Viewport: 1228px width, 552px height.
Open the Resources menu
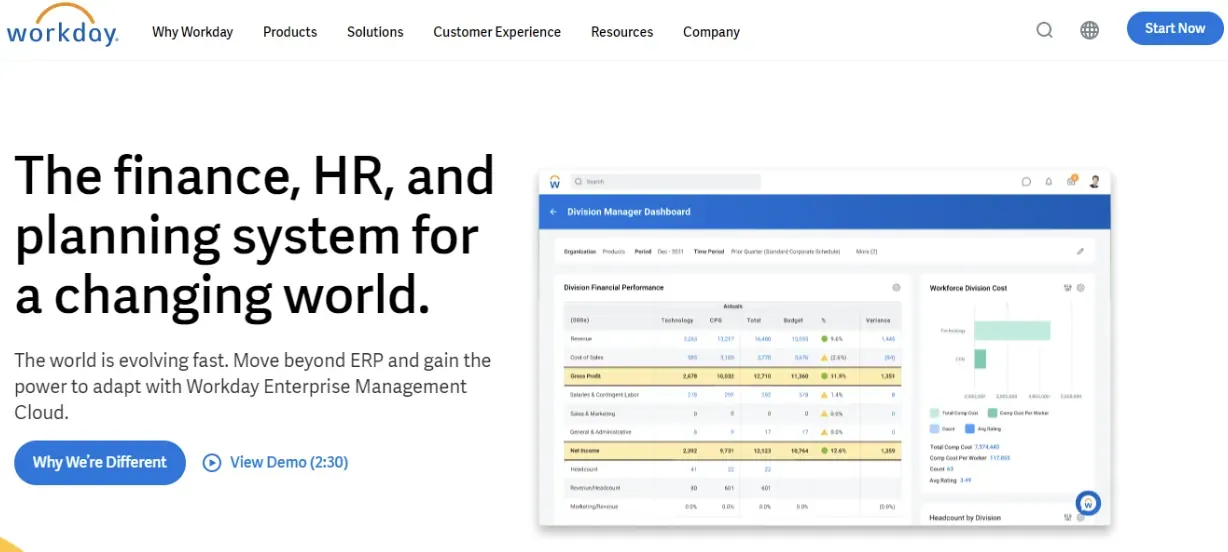(622, 32)
